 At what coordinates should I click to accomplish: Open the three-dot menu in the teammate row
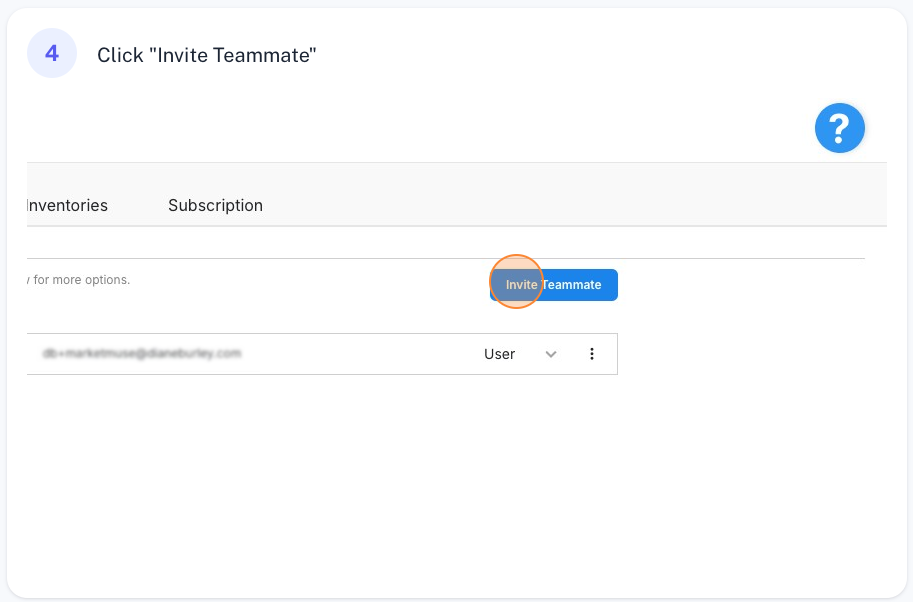pyautogui.click(x=592, y=354)
